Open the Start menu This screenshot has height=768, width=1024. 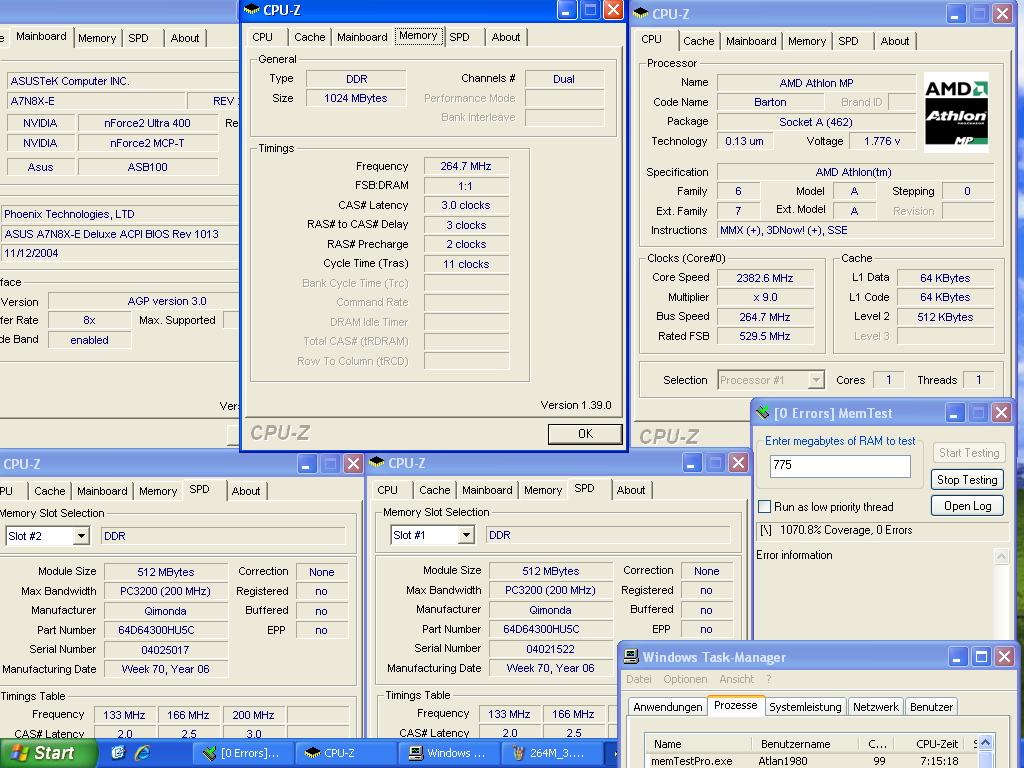(x=48, y=753)
